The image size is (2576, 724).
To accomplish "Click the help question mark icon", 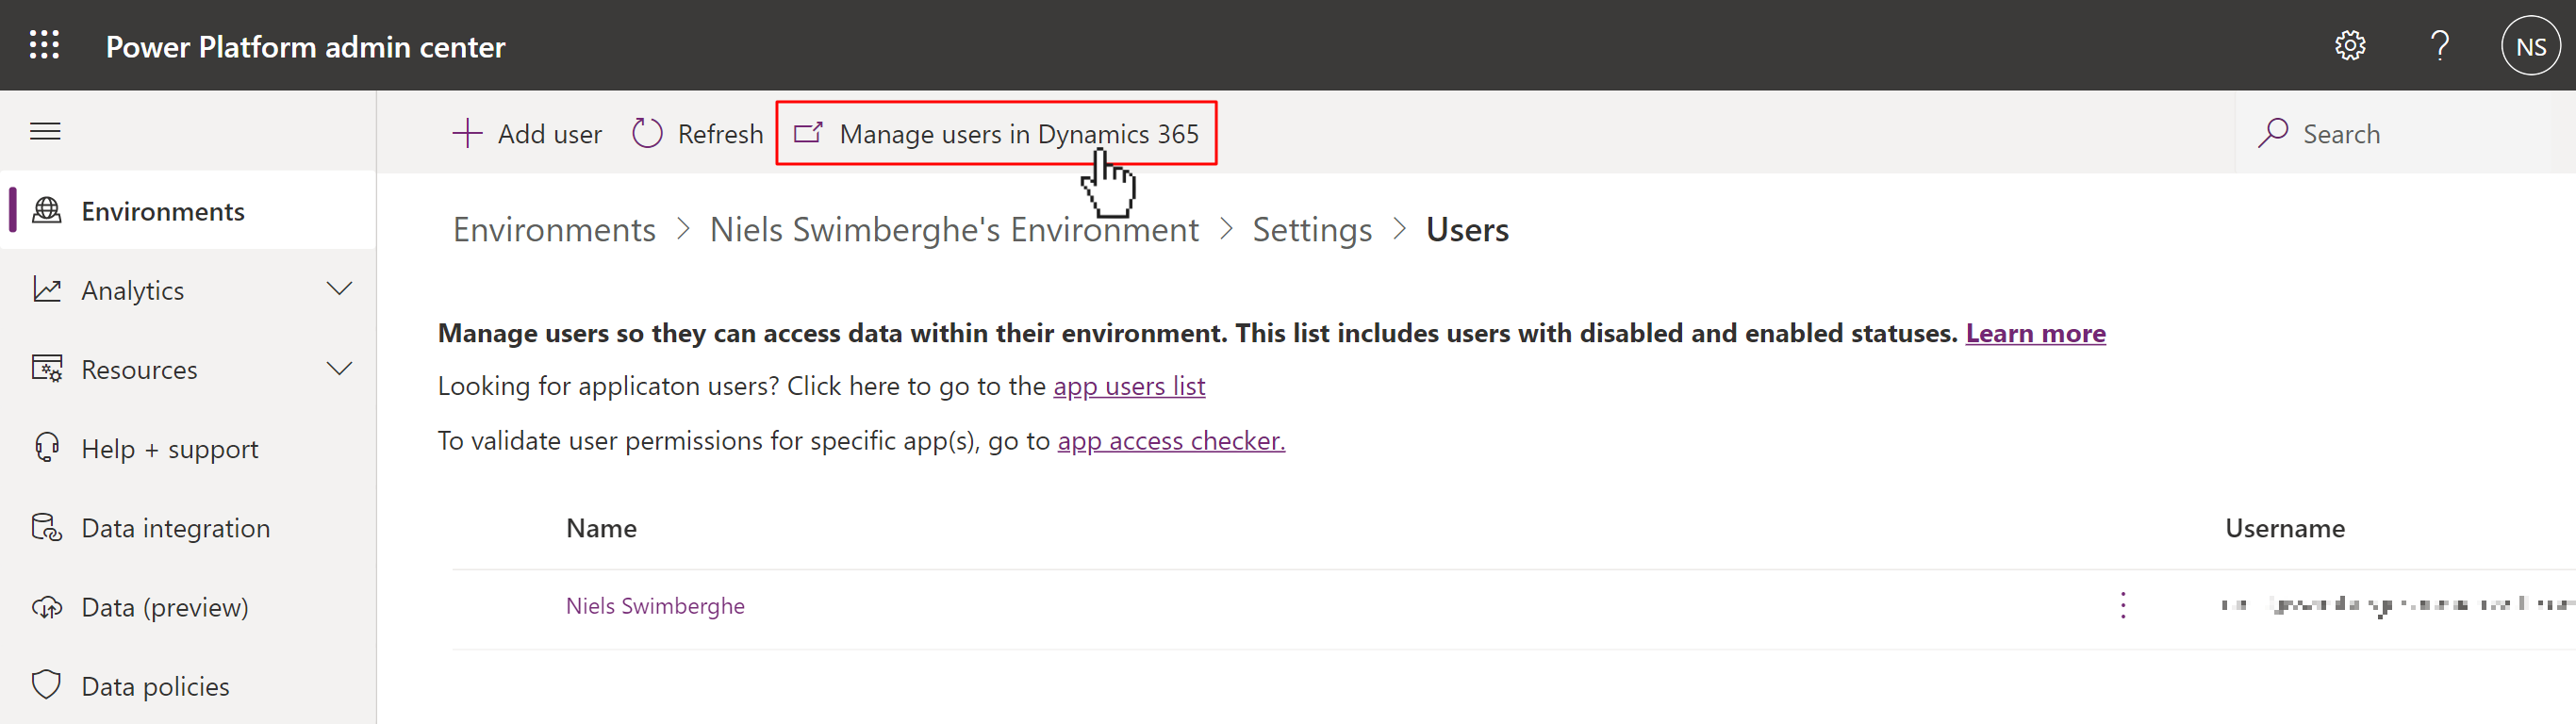I will tap(2440, 45).
